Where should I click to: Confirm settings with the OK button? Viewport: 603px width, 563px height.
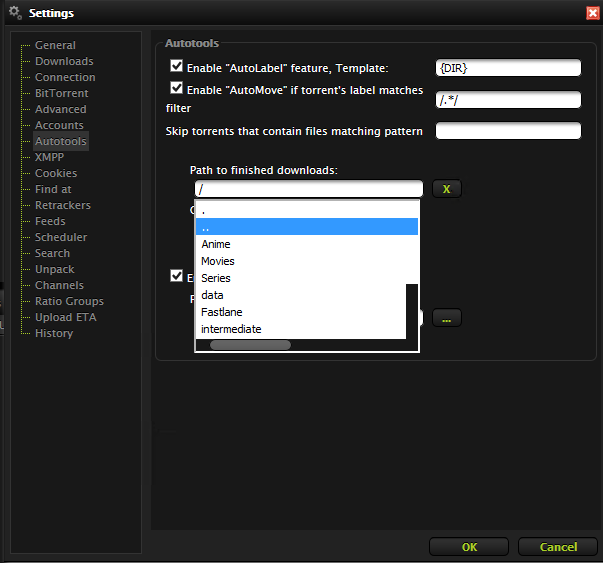click(469, 547)
